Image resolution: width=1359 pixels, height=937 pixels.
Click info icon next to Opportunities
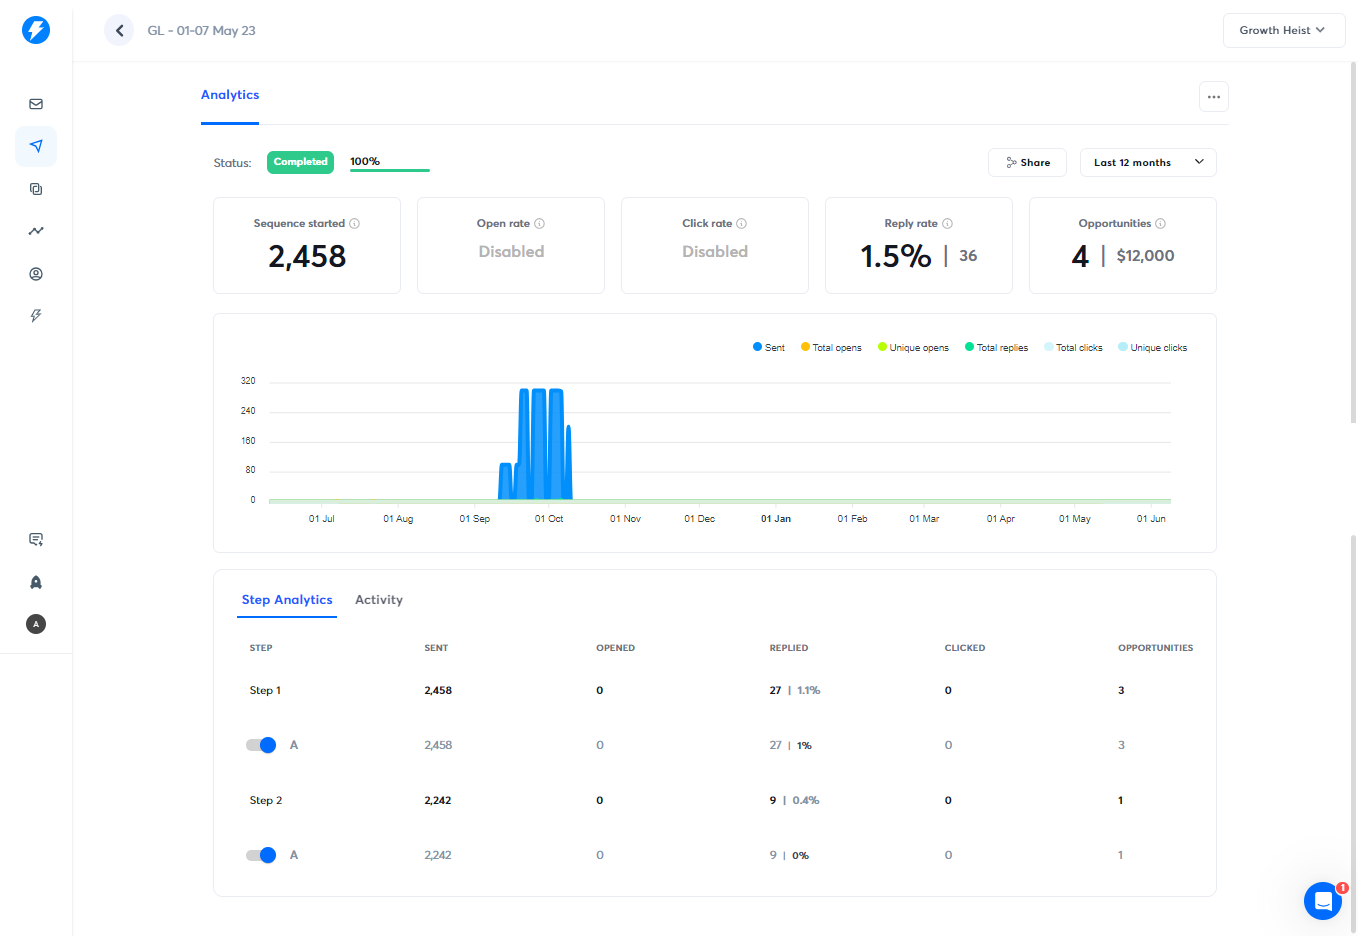click(x=1160, y=224)
